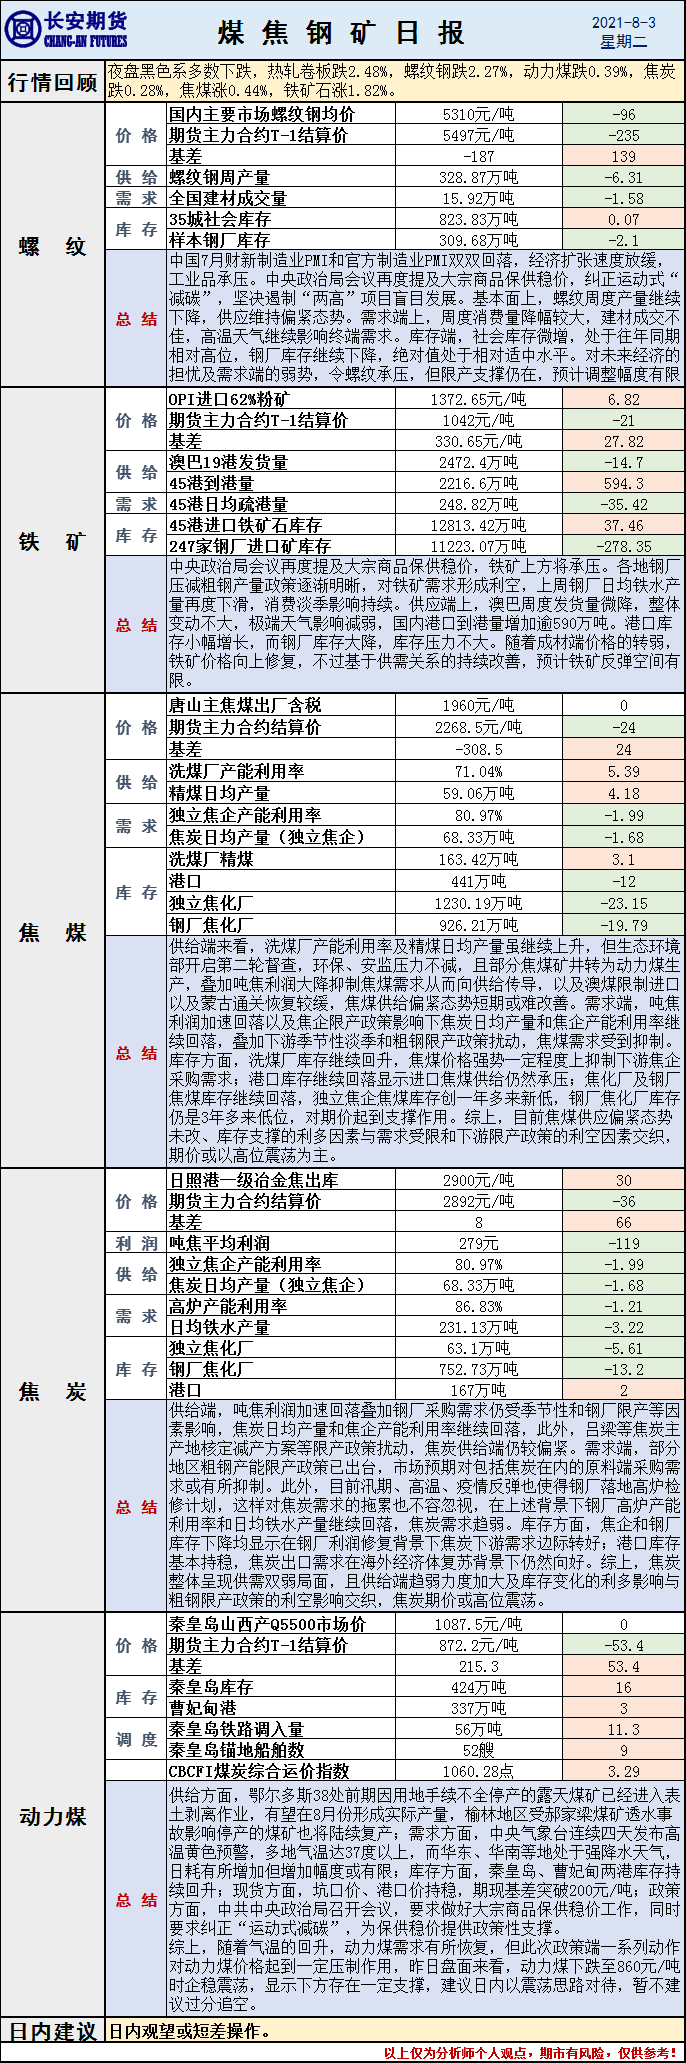Select the value 1372.65元/吨
The image size is (686, 2063).
pyautogui.click(x=478, y=399)
